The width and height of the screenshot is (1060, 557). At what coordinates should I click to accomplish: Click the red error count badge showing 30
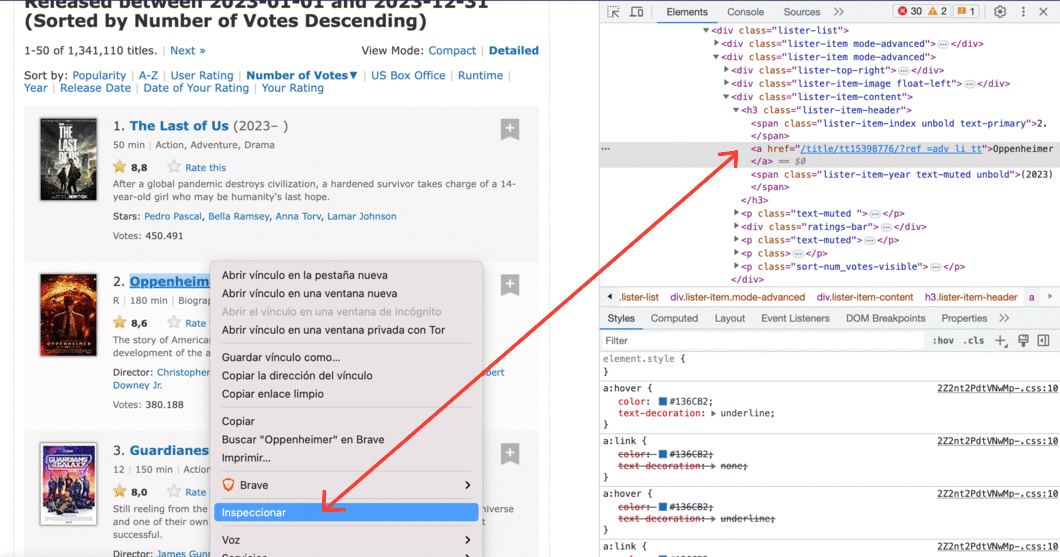[x=910, y=11]
